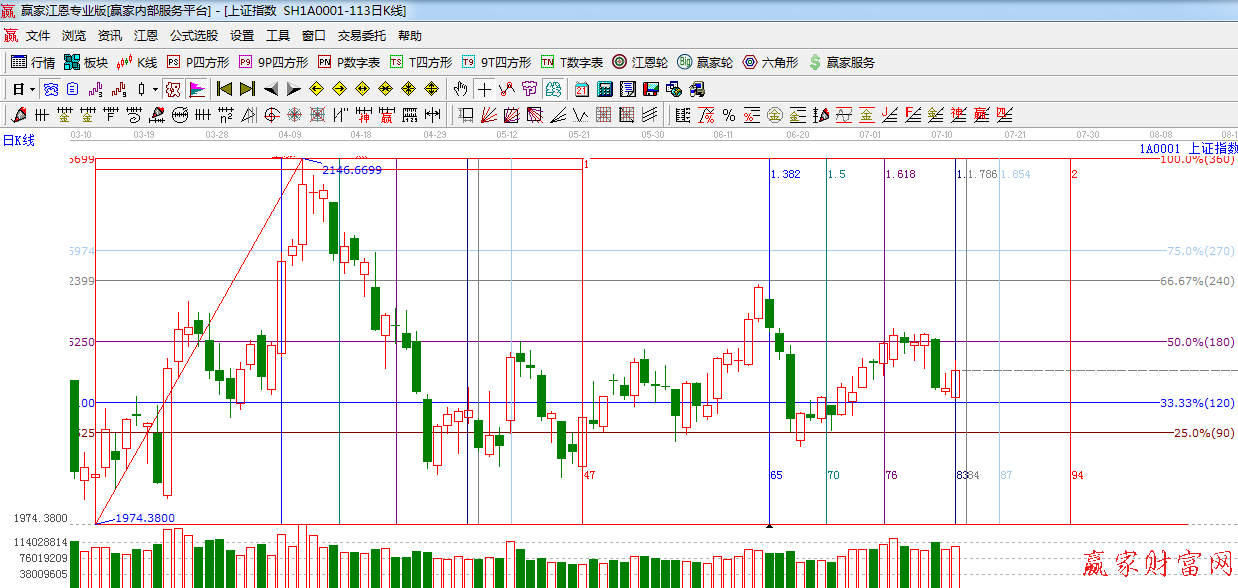Image resolution: width=1238 pixels, height=588 pixels.
Task: Click the calendar icon showing 21
Action: pos(580,89)
